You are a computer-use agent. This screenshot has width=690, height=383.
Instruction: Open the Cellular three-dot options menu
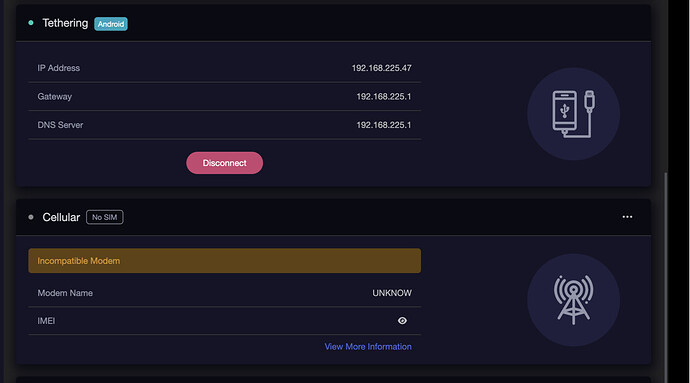point(627,217)
